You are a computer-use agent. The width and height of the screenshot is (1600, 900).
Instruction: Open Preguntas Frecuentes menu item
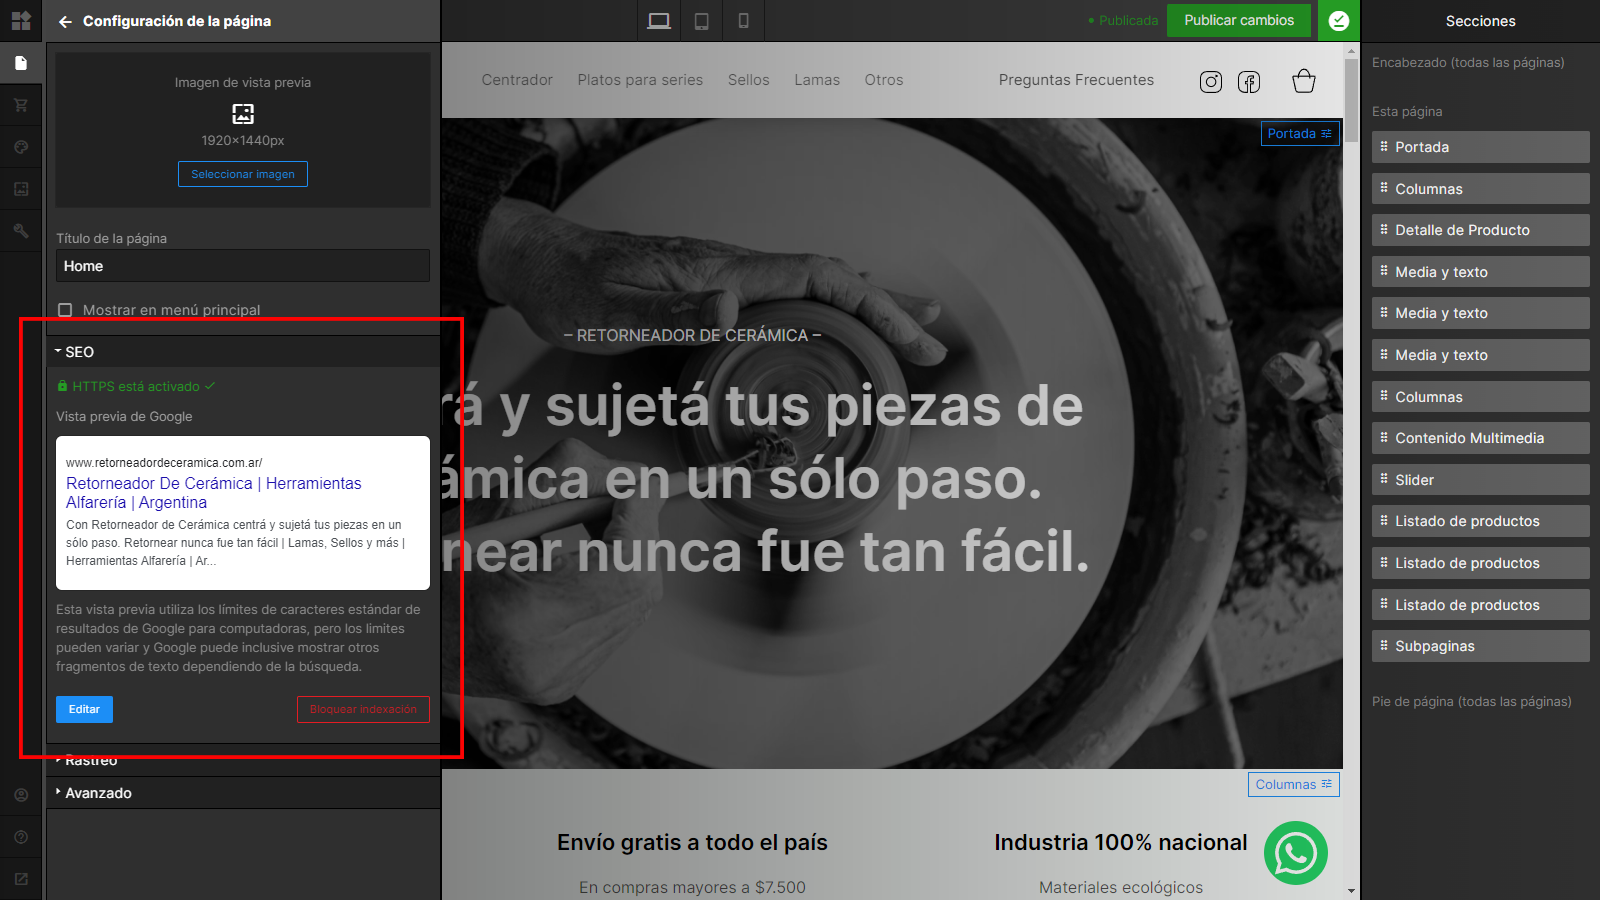pyautogui.click(x=1076, y=80)
